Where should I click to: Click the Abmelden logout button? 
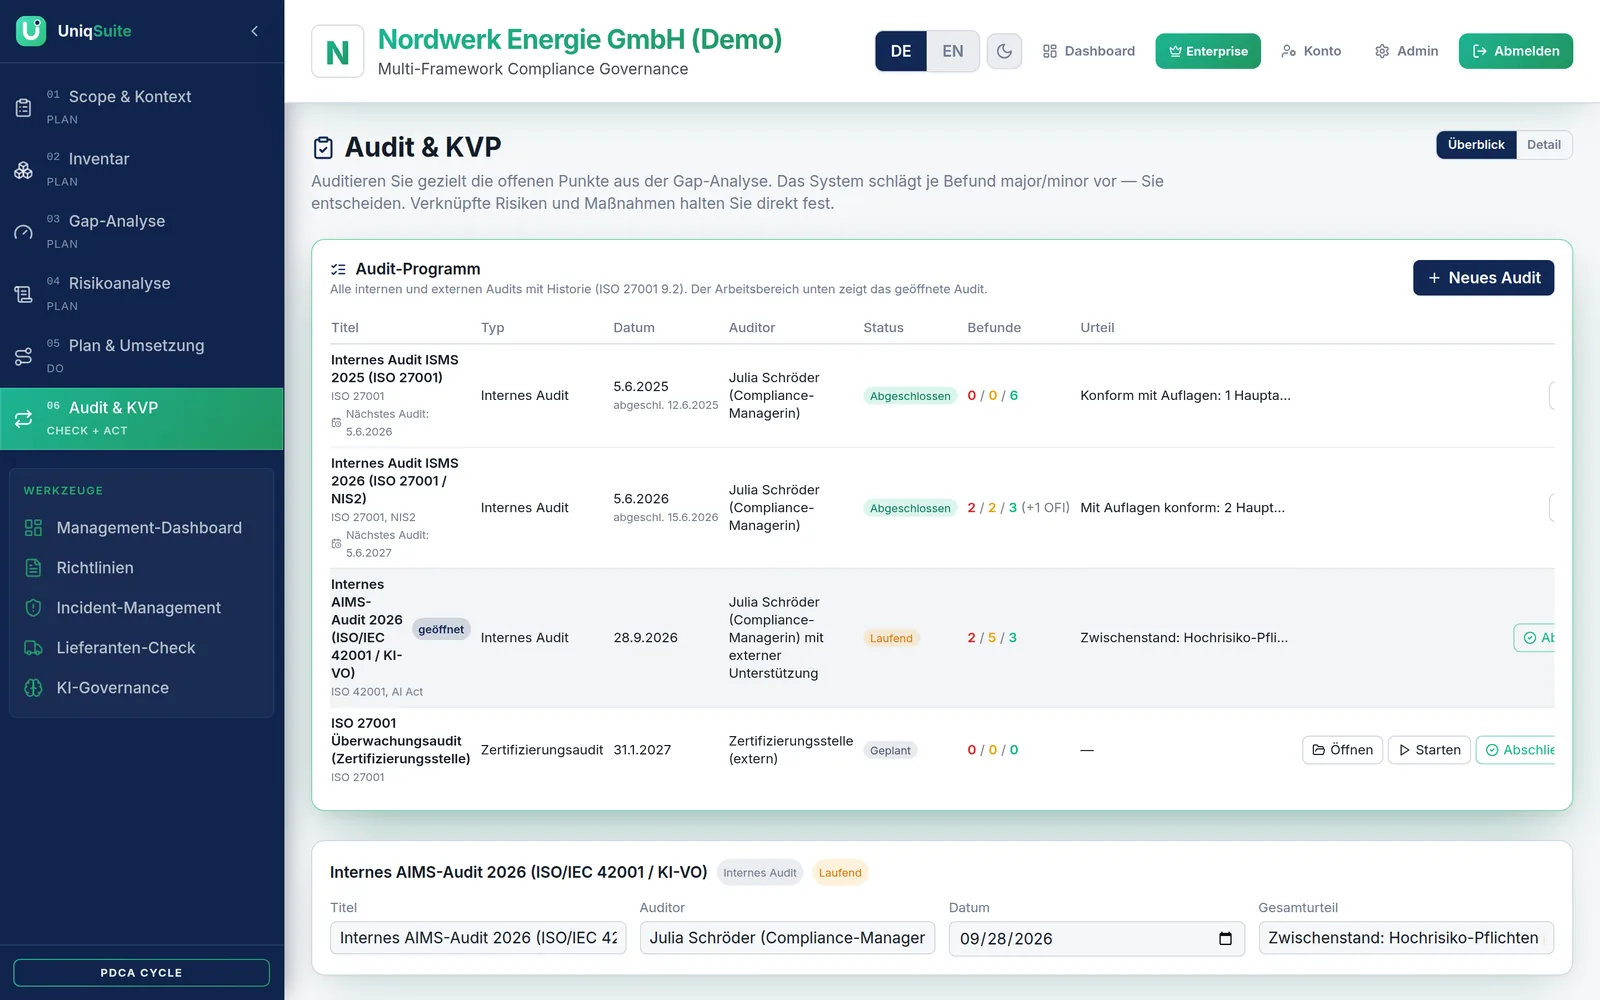pos(1516,51)
